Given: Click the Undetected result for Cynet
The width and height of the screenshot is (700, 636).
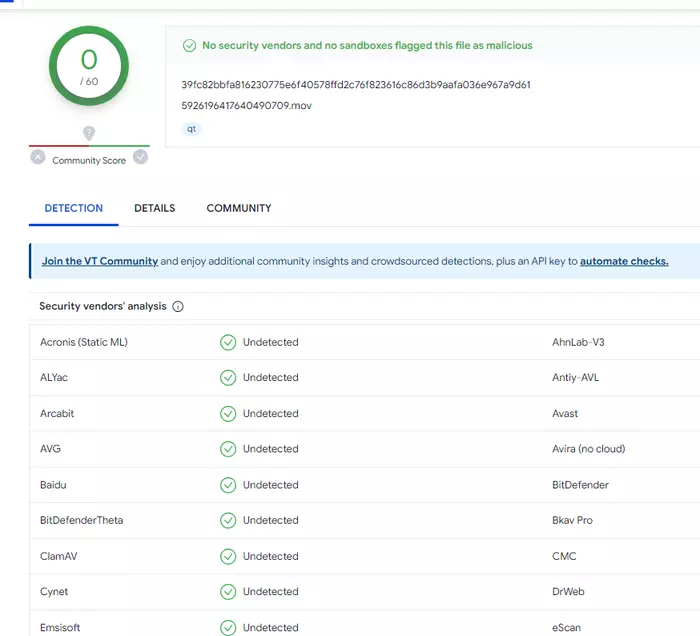Looking at the screenshot, I should pyautogui.click(x=271, y=592).
